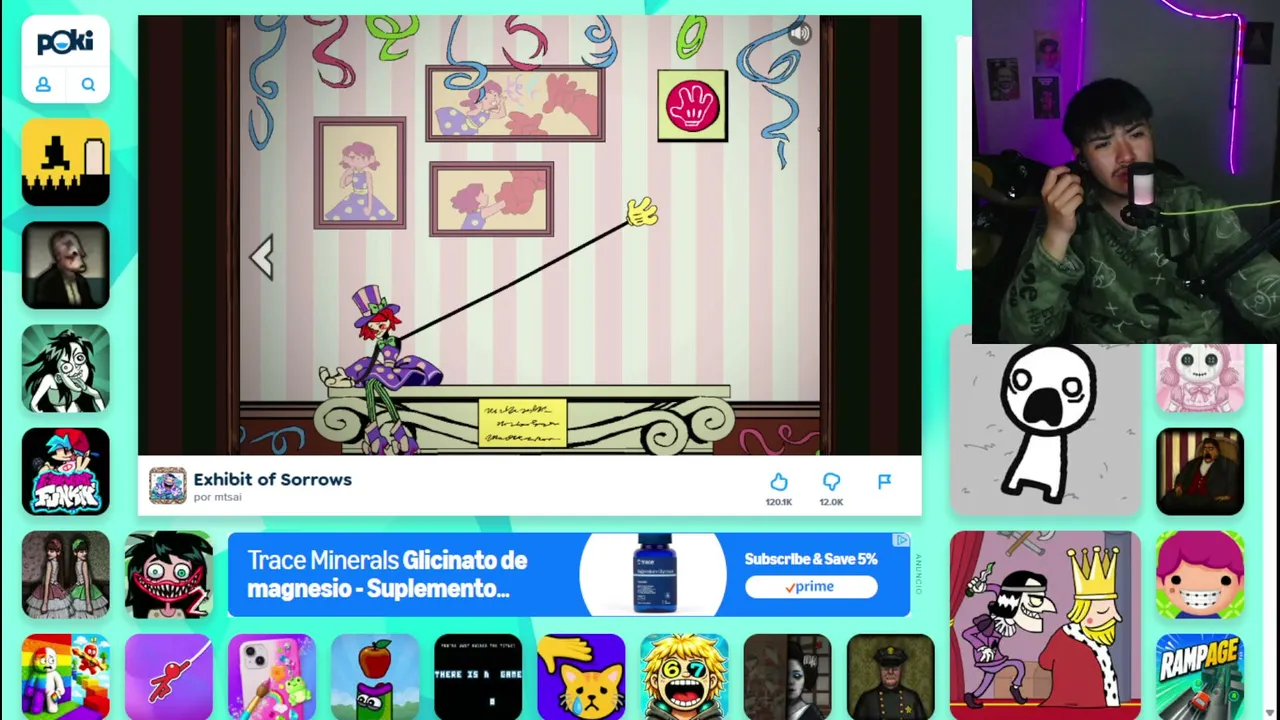Viewport: 1280px width, 720px height.
Task: Click the left arrow in the game
Action: pos(262,258)
